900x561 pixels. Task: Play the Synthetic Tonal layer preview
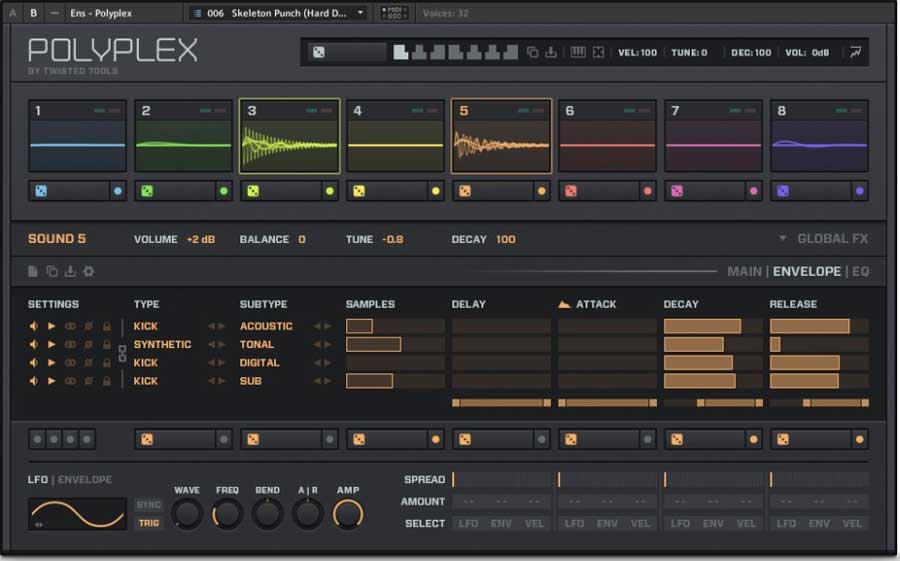pyautogui.click(x=52, y=345)
